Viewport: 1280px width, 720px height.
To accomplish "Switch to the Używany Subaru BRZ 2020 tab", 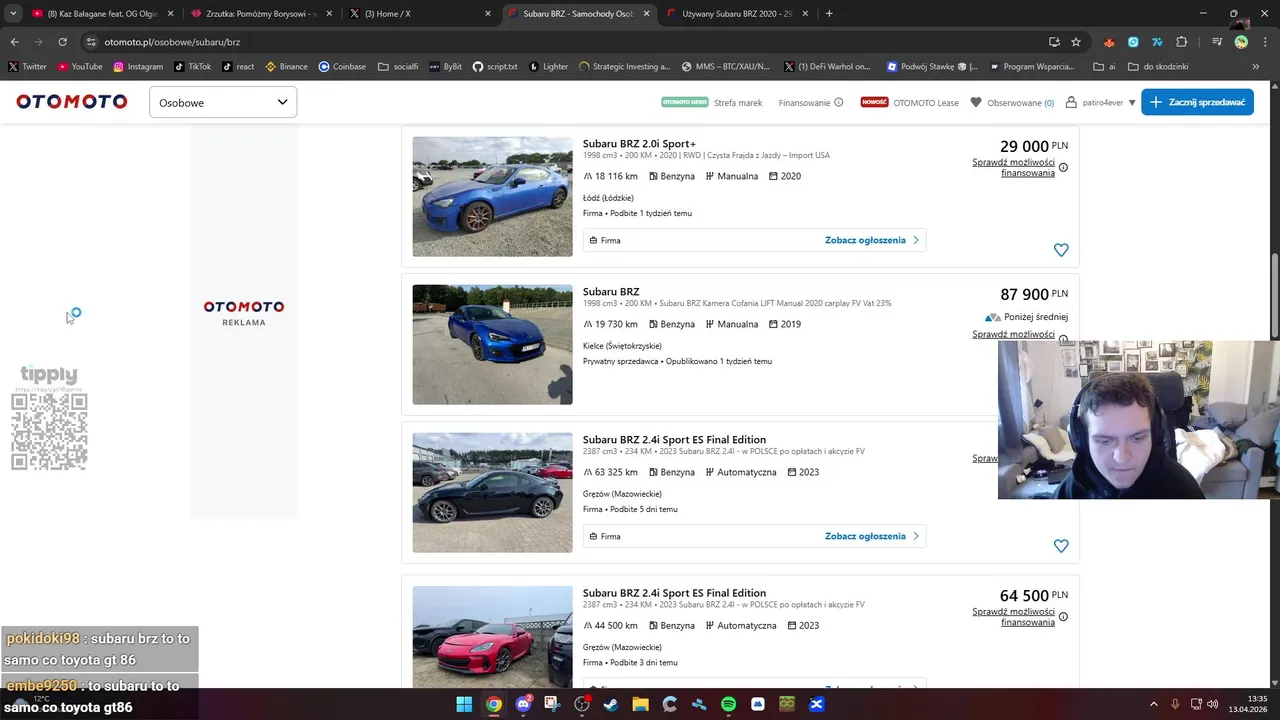I will [736, 14].
